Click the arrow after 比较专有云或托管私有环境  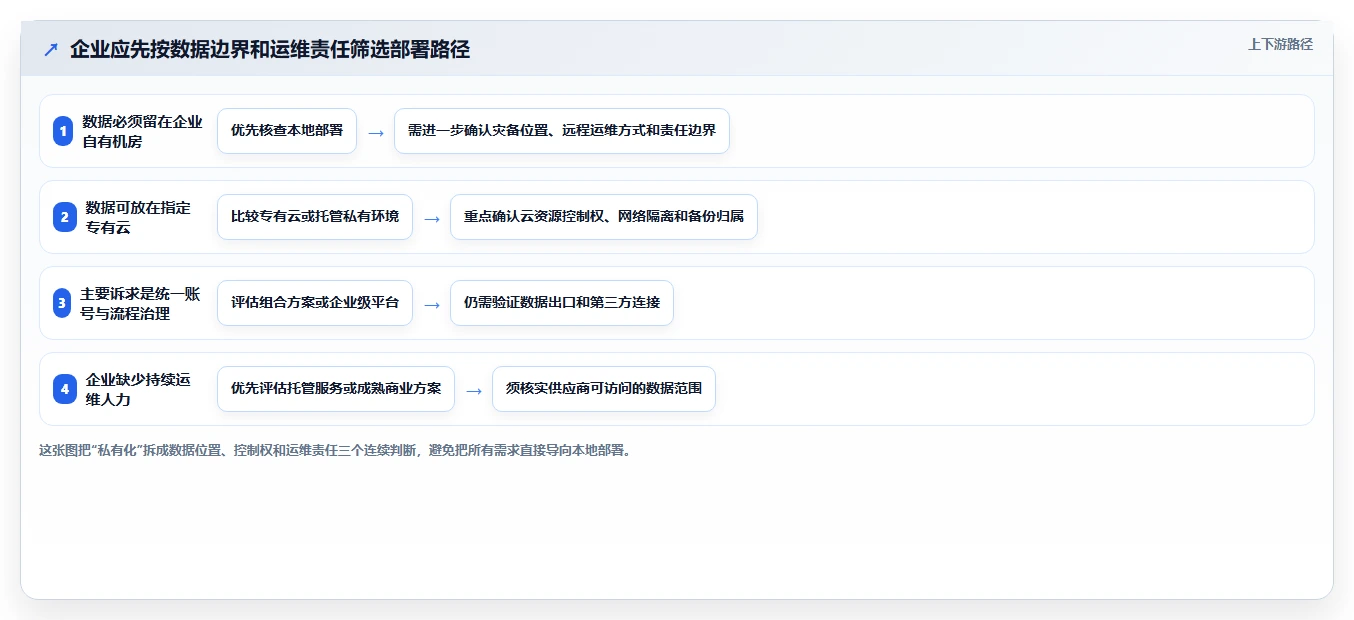pyautogui.click(x=432, y=218)
